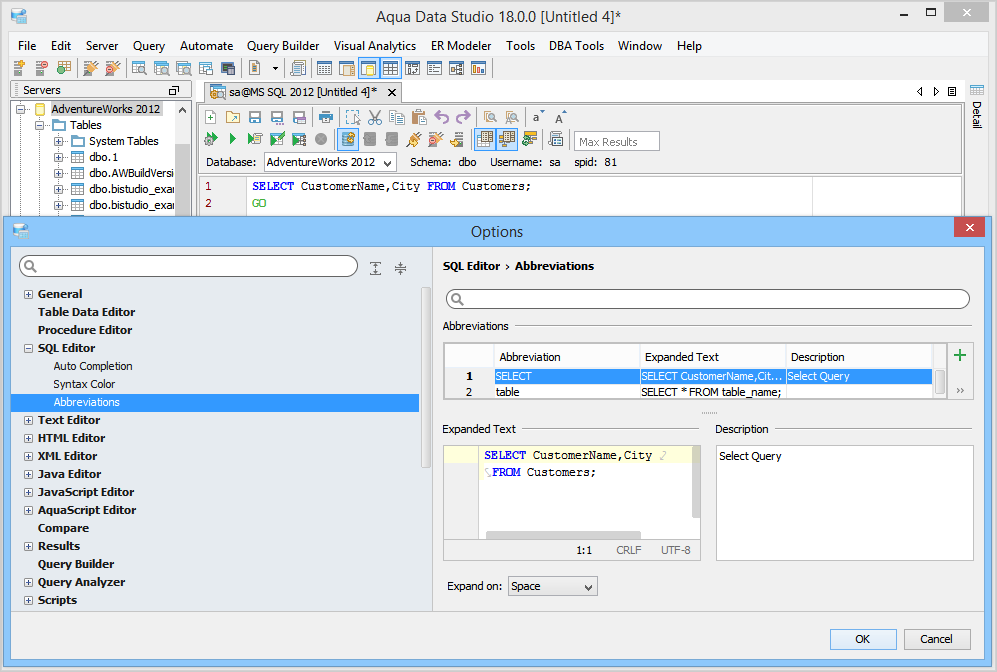The image size is (997, 672).
Task: Click the Open file folder icon in the editor toolbar
Action: 233,117
